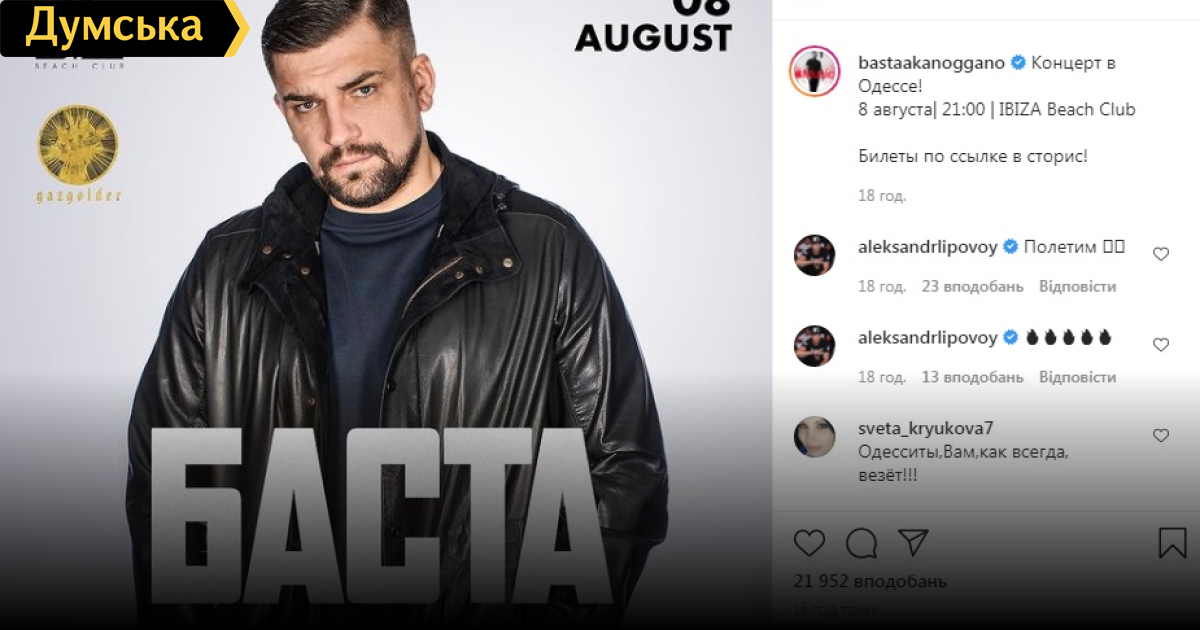Image resolution: width=1200 pixels, height=630 pixels.
Task: Like sveta_kryukova7's comment heart
Action: click(x=1161, y=436)
